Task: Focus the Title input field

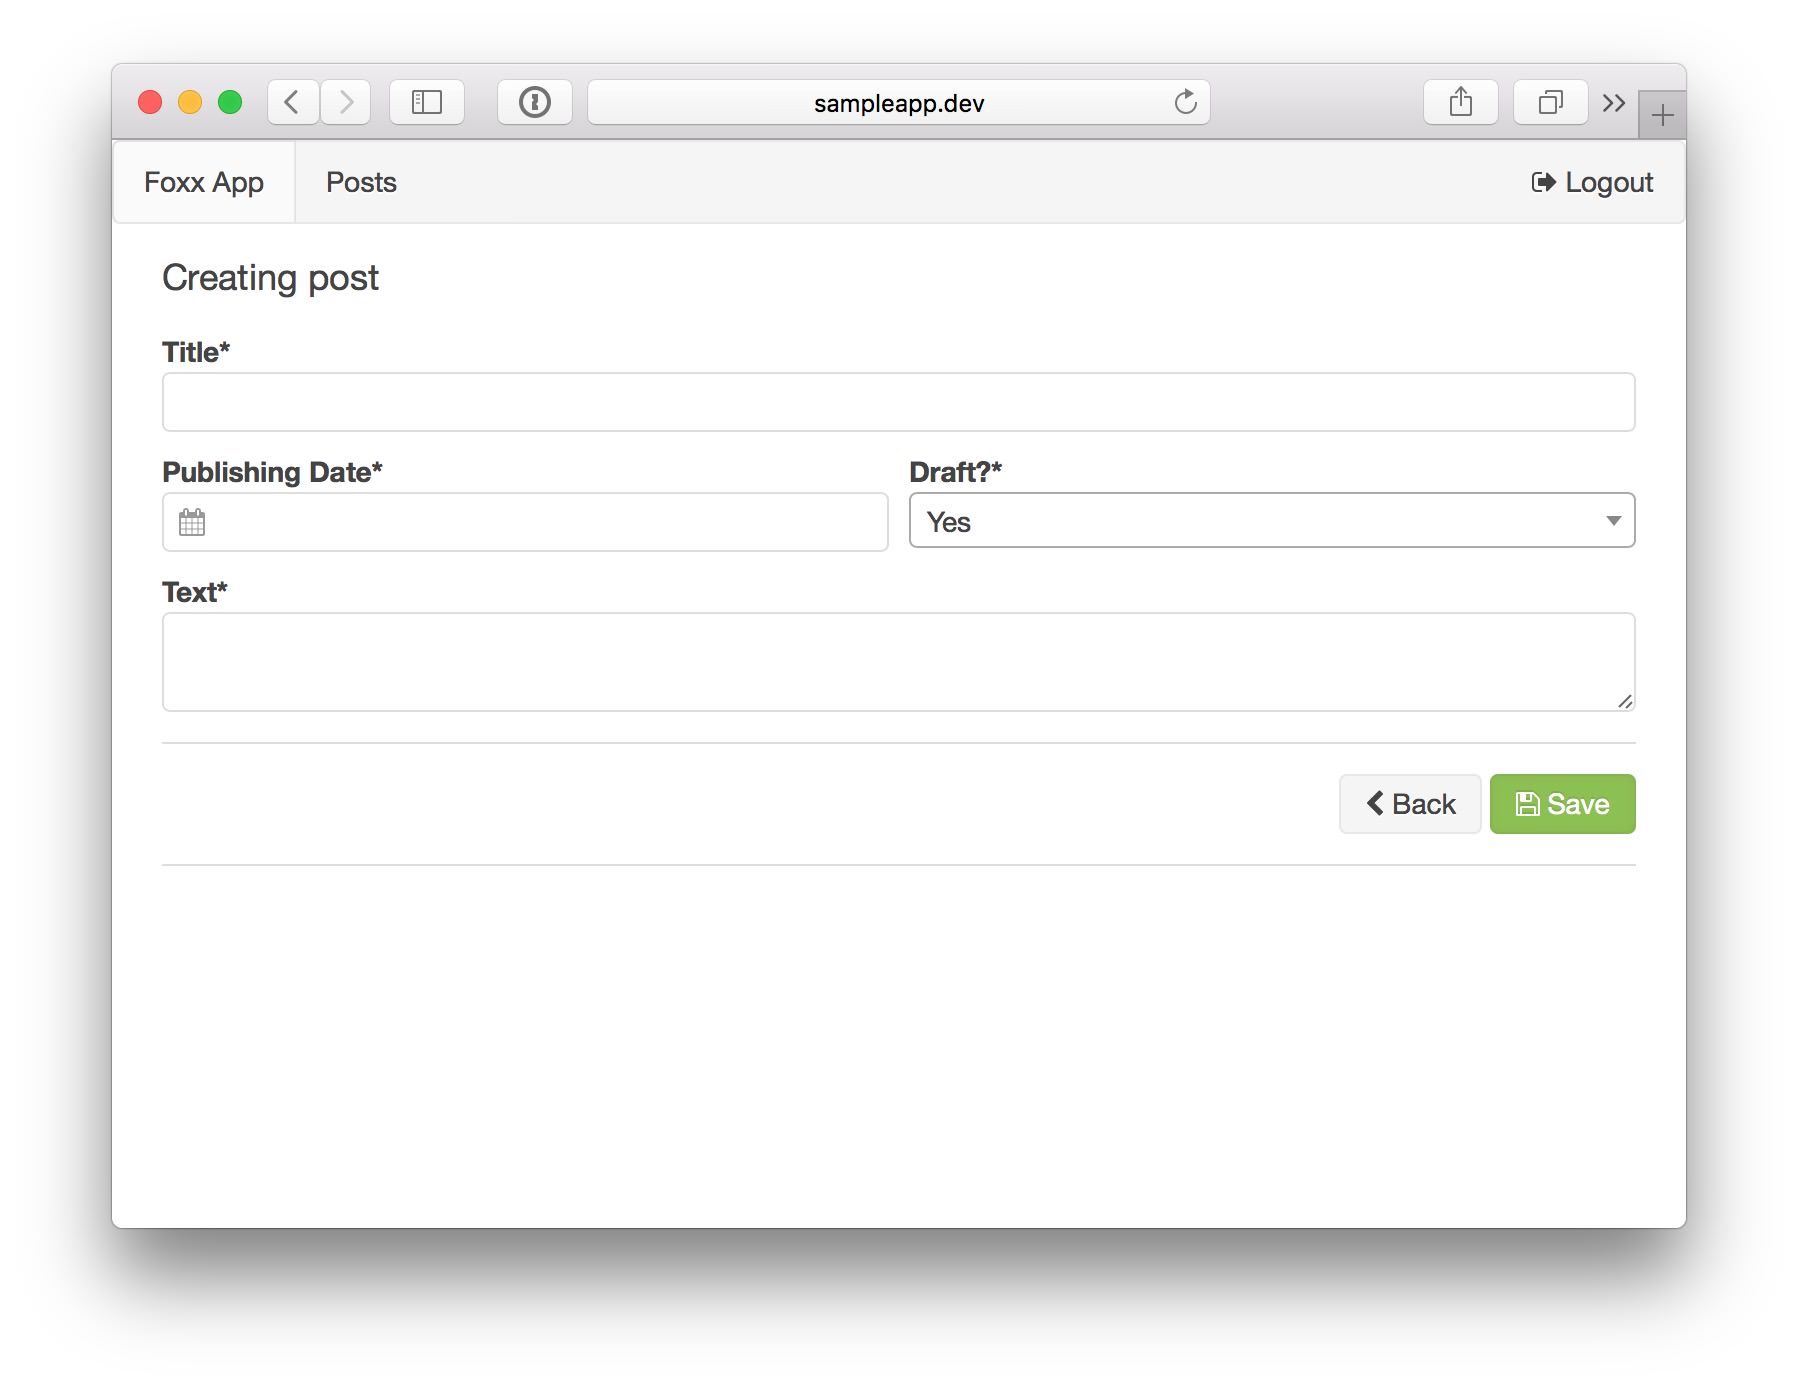Action: point(898,402)
